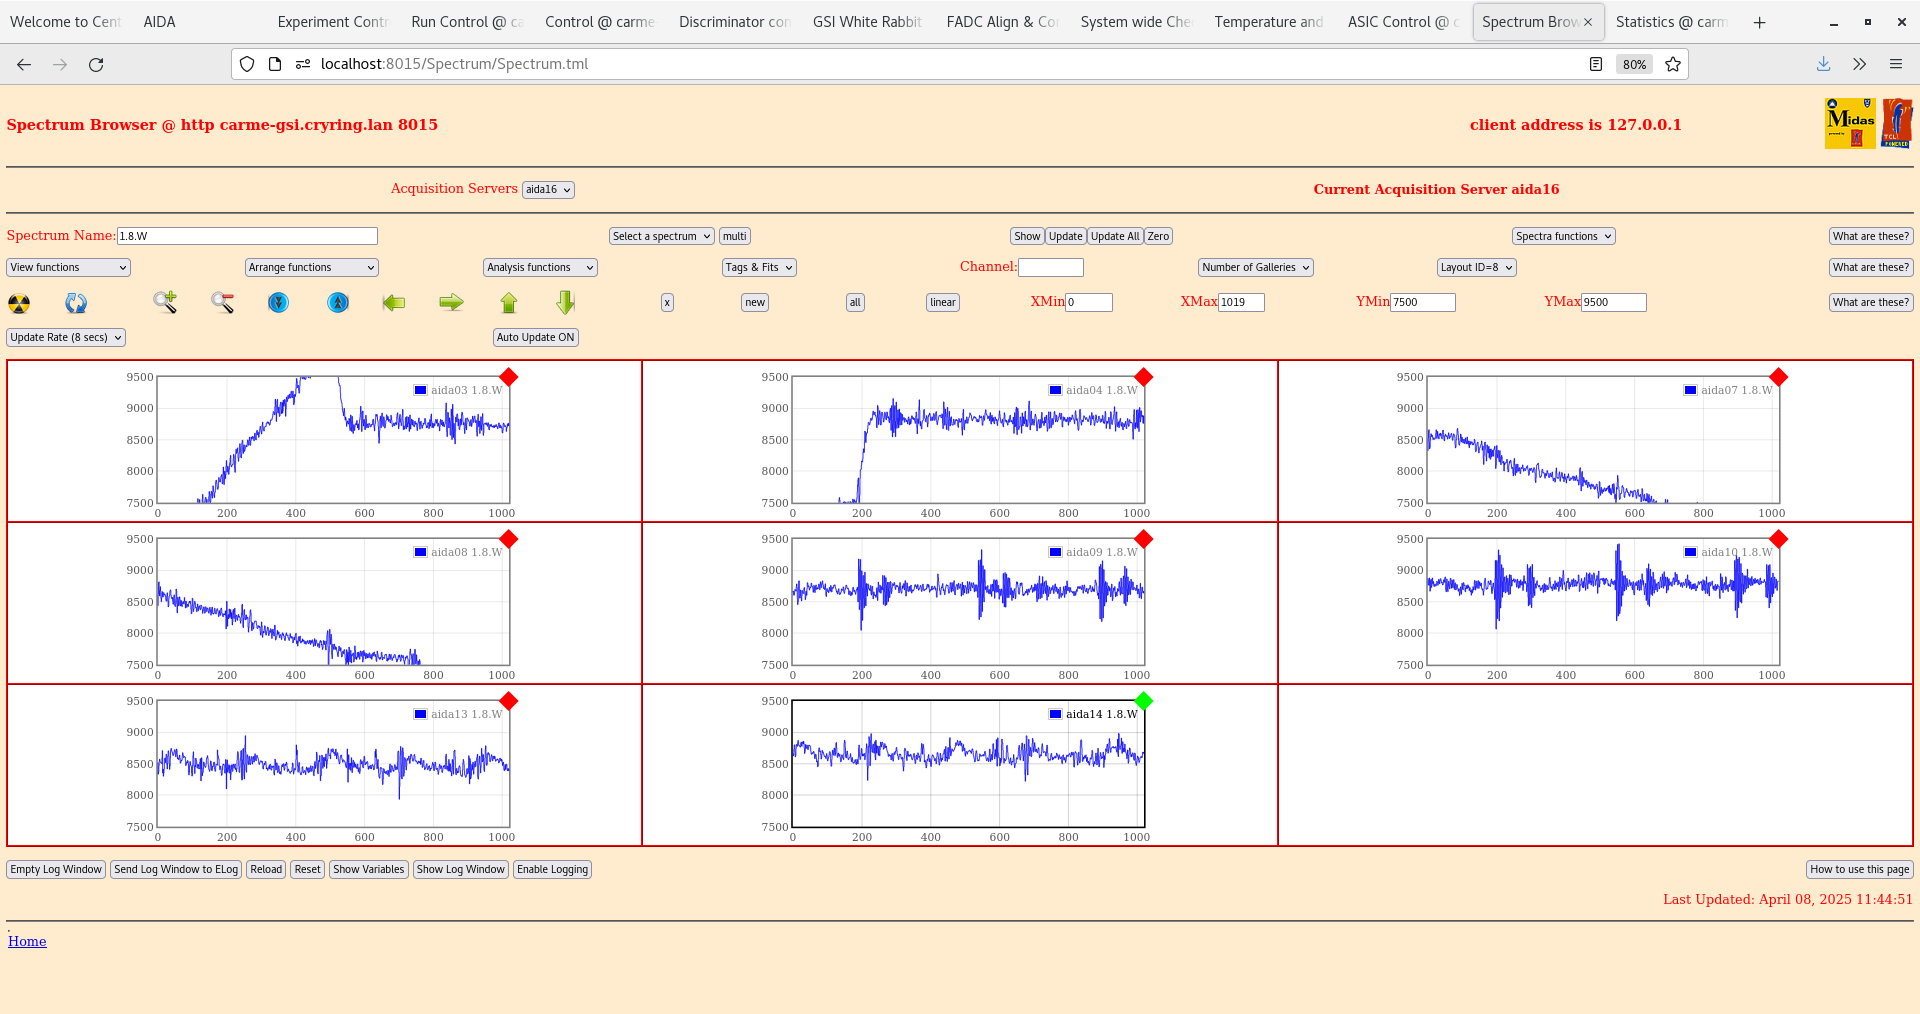Click the site permissions icon in the address bar

(303, 64)
